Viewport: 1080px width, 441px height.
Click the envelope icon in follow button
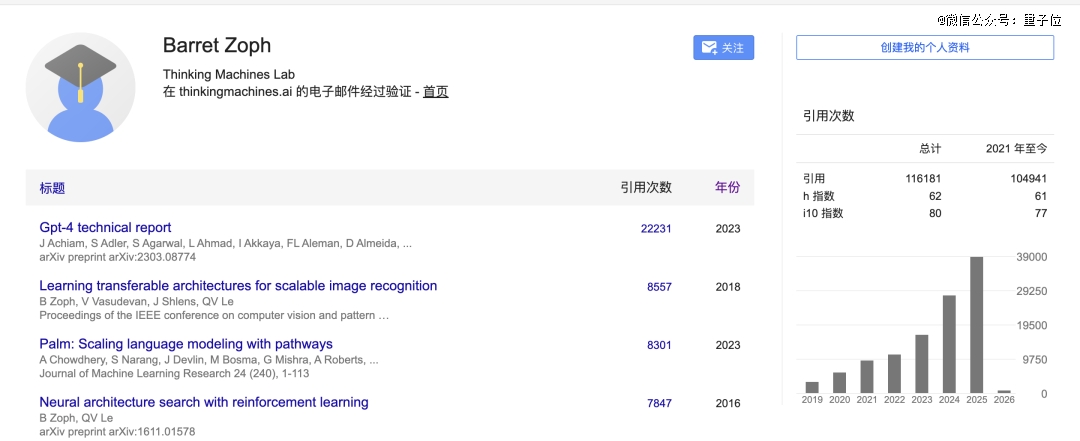[x=709, y=48]
